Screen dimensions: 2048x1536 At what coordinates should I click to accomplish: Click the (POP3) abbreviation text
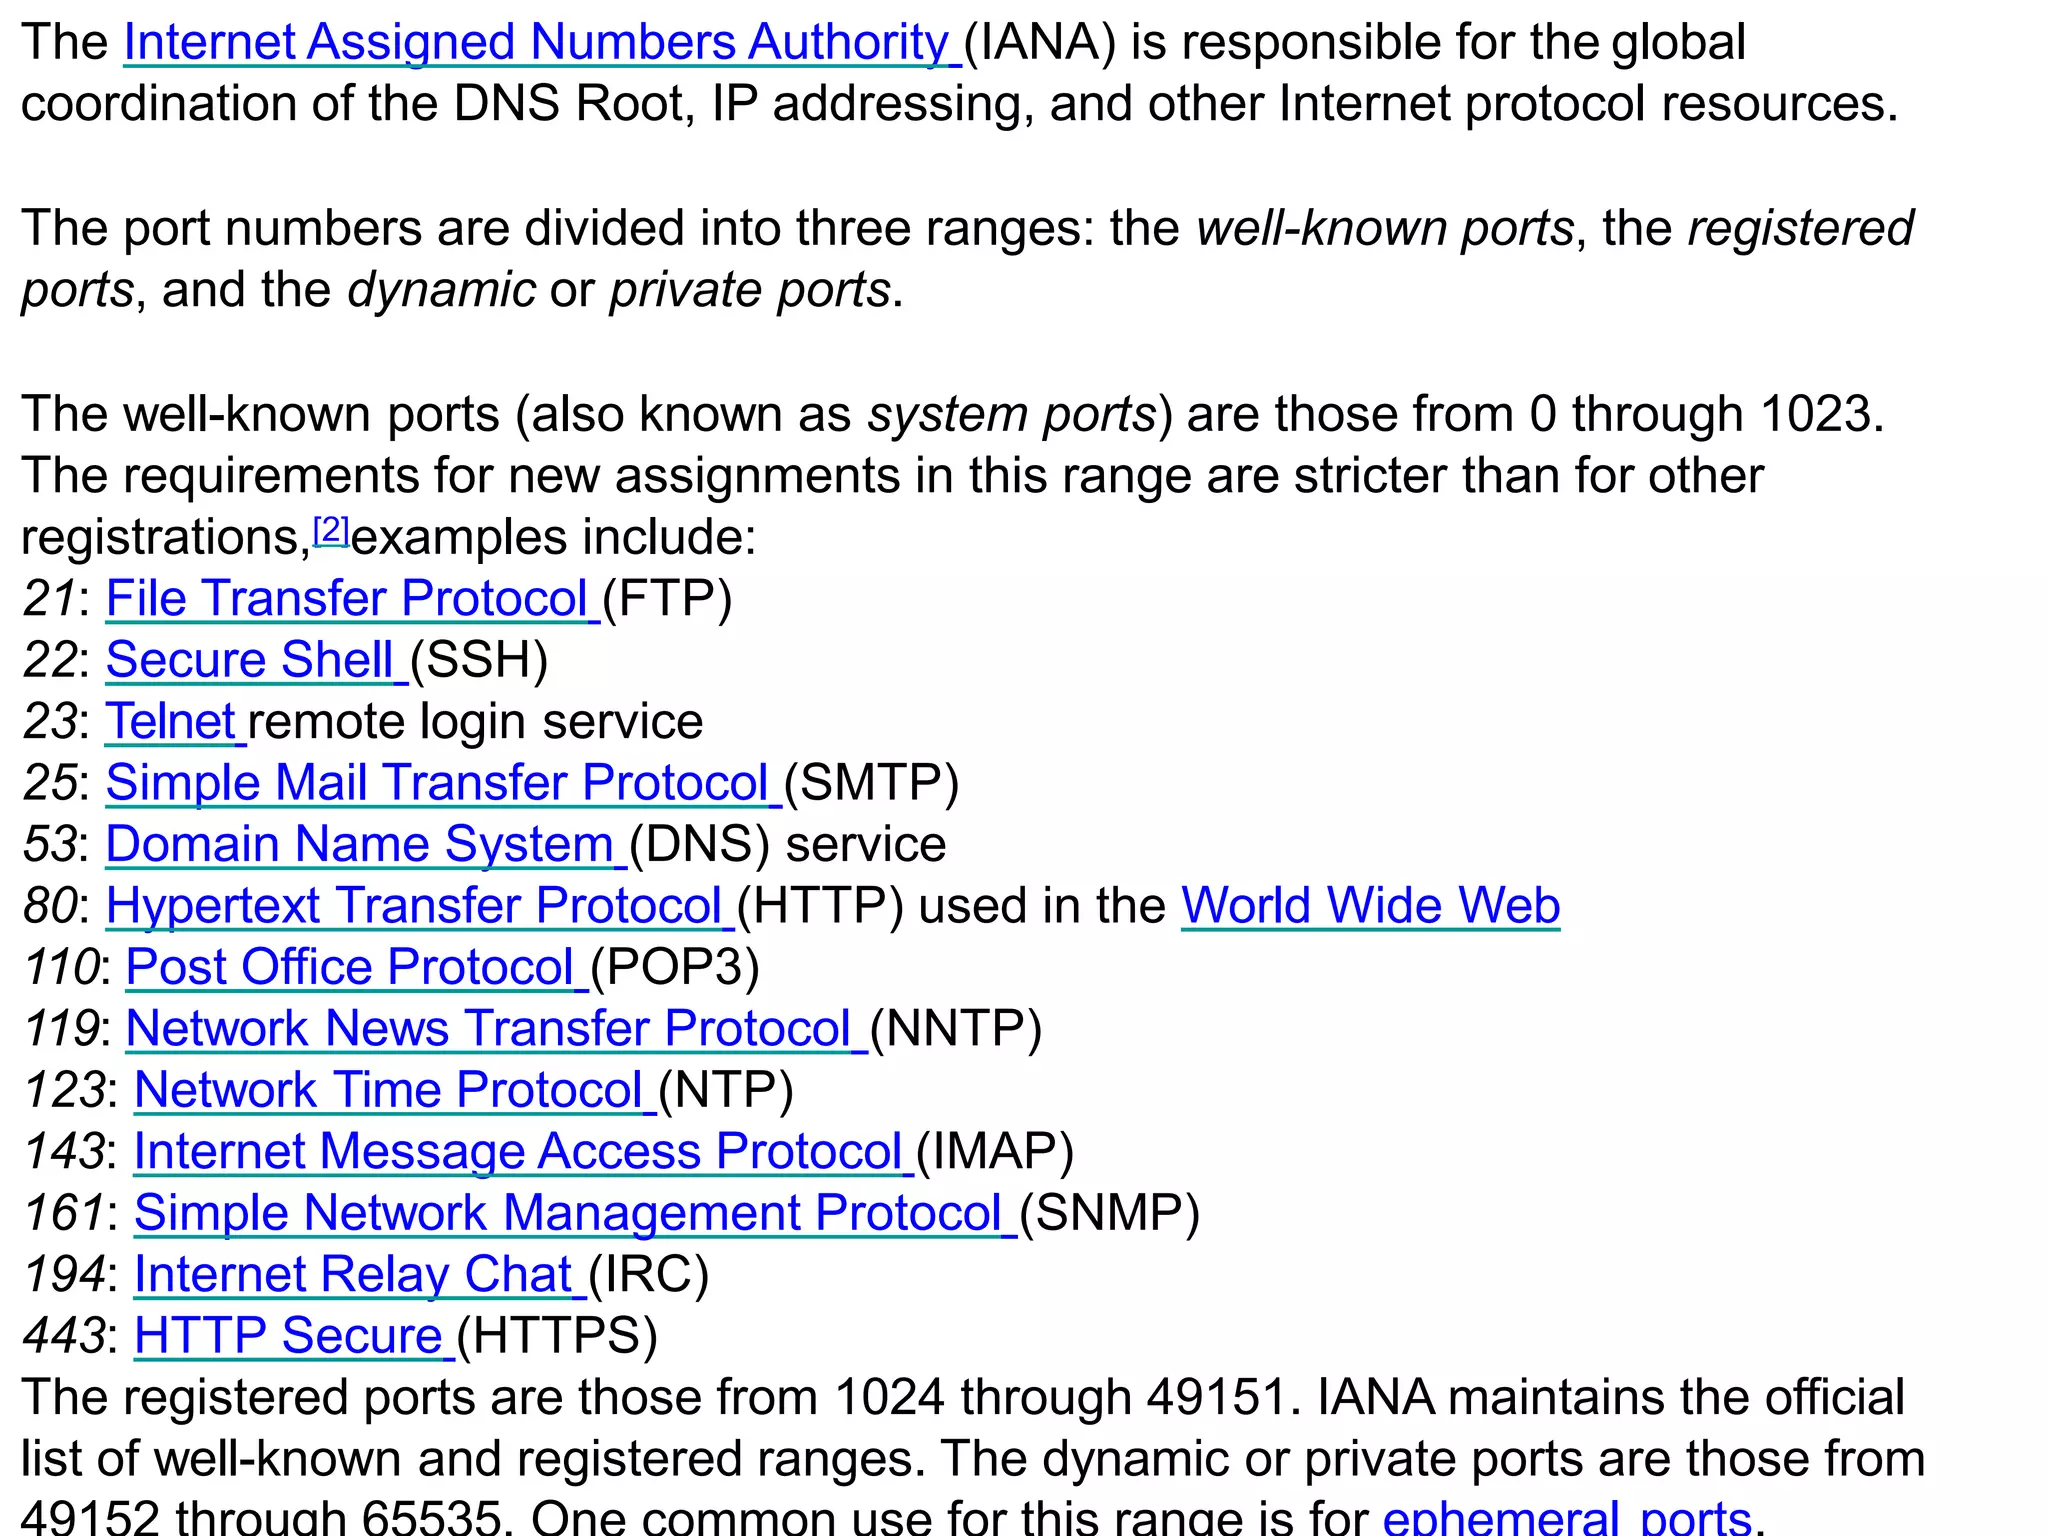pyautogui.click(x=675, y=967)
